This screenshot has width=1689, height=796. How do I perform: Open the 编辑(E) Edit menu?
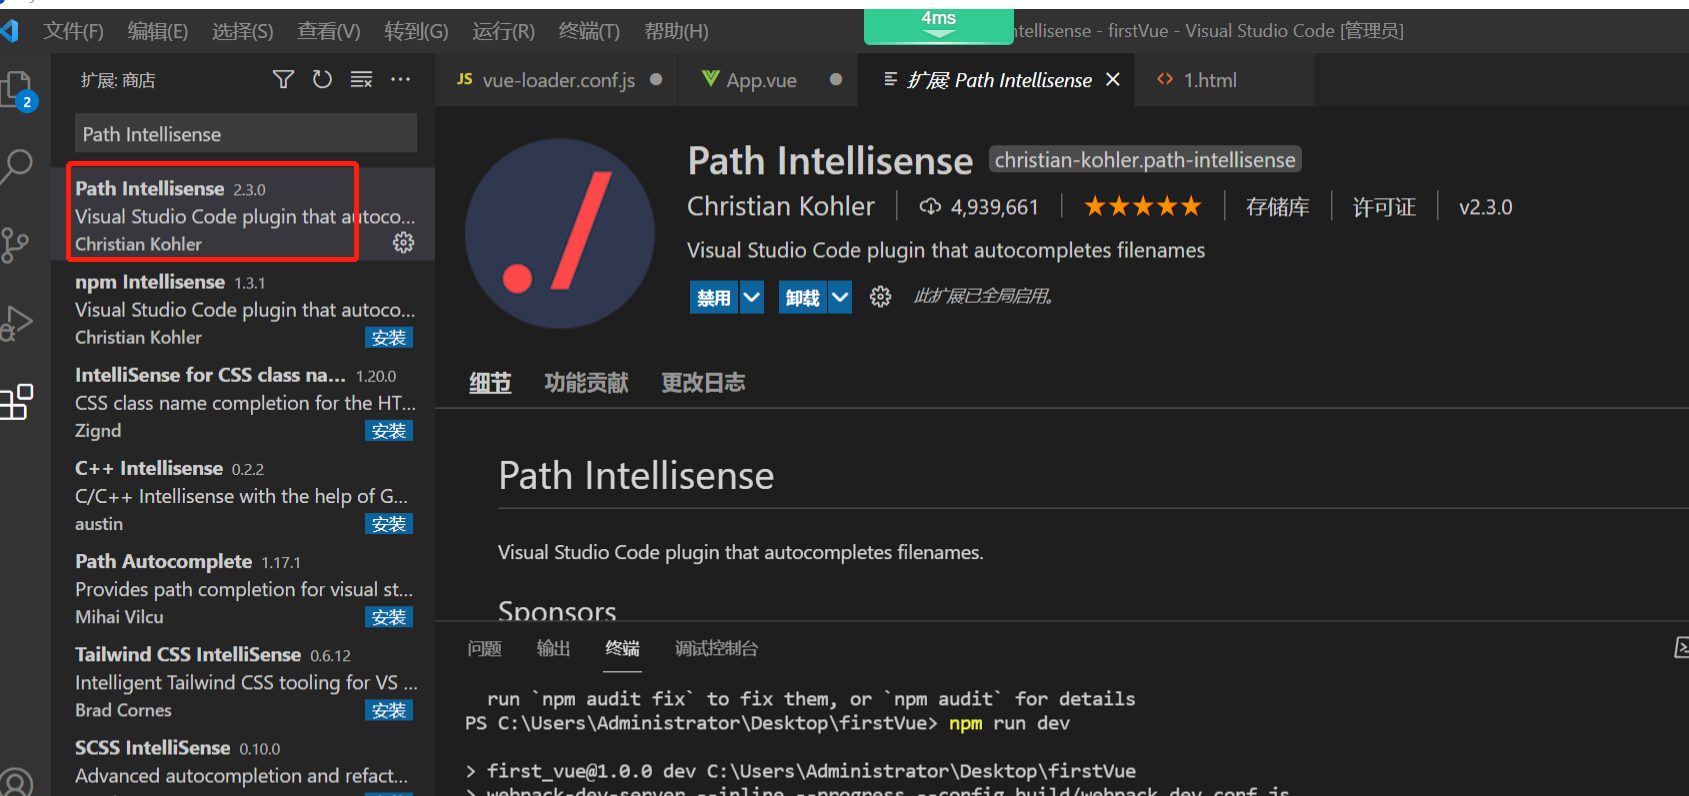[158, 31]
